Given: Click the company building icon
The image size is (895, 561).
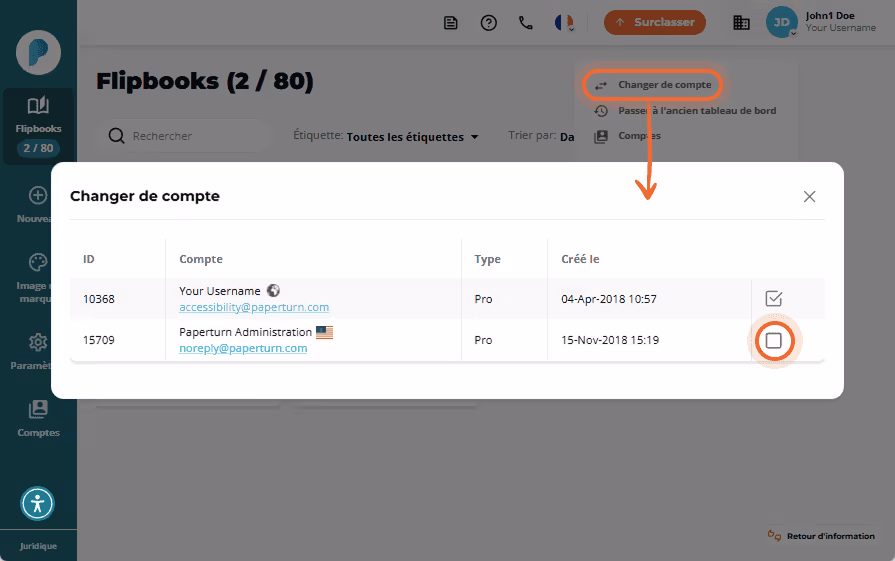Looking at the screenshot, I should click(x=741, y=23).
